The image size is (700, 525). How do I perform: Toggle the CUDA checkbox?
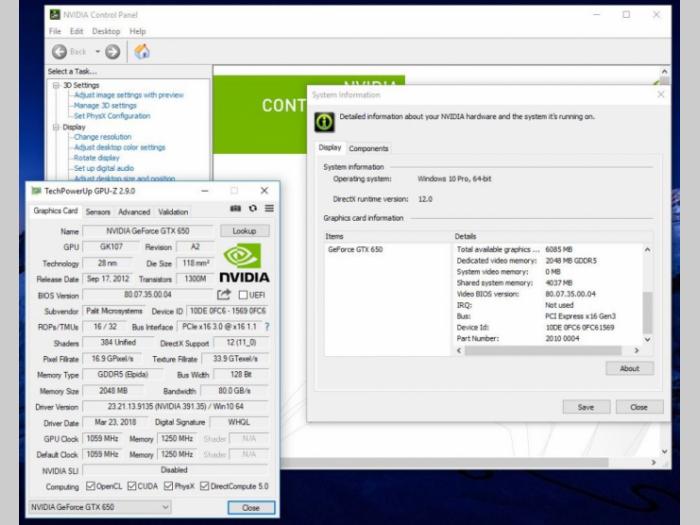click(x=132, y=486)
